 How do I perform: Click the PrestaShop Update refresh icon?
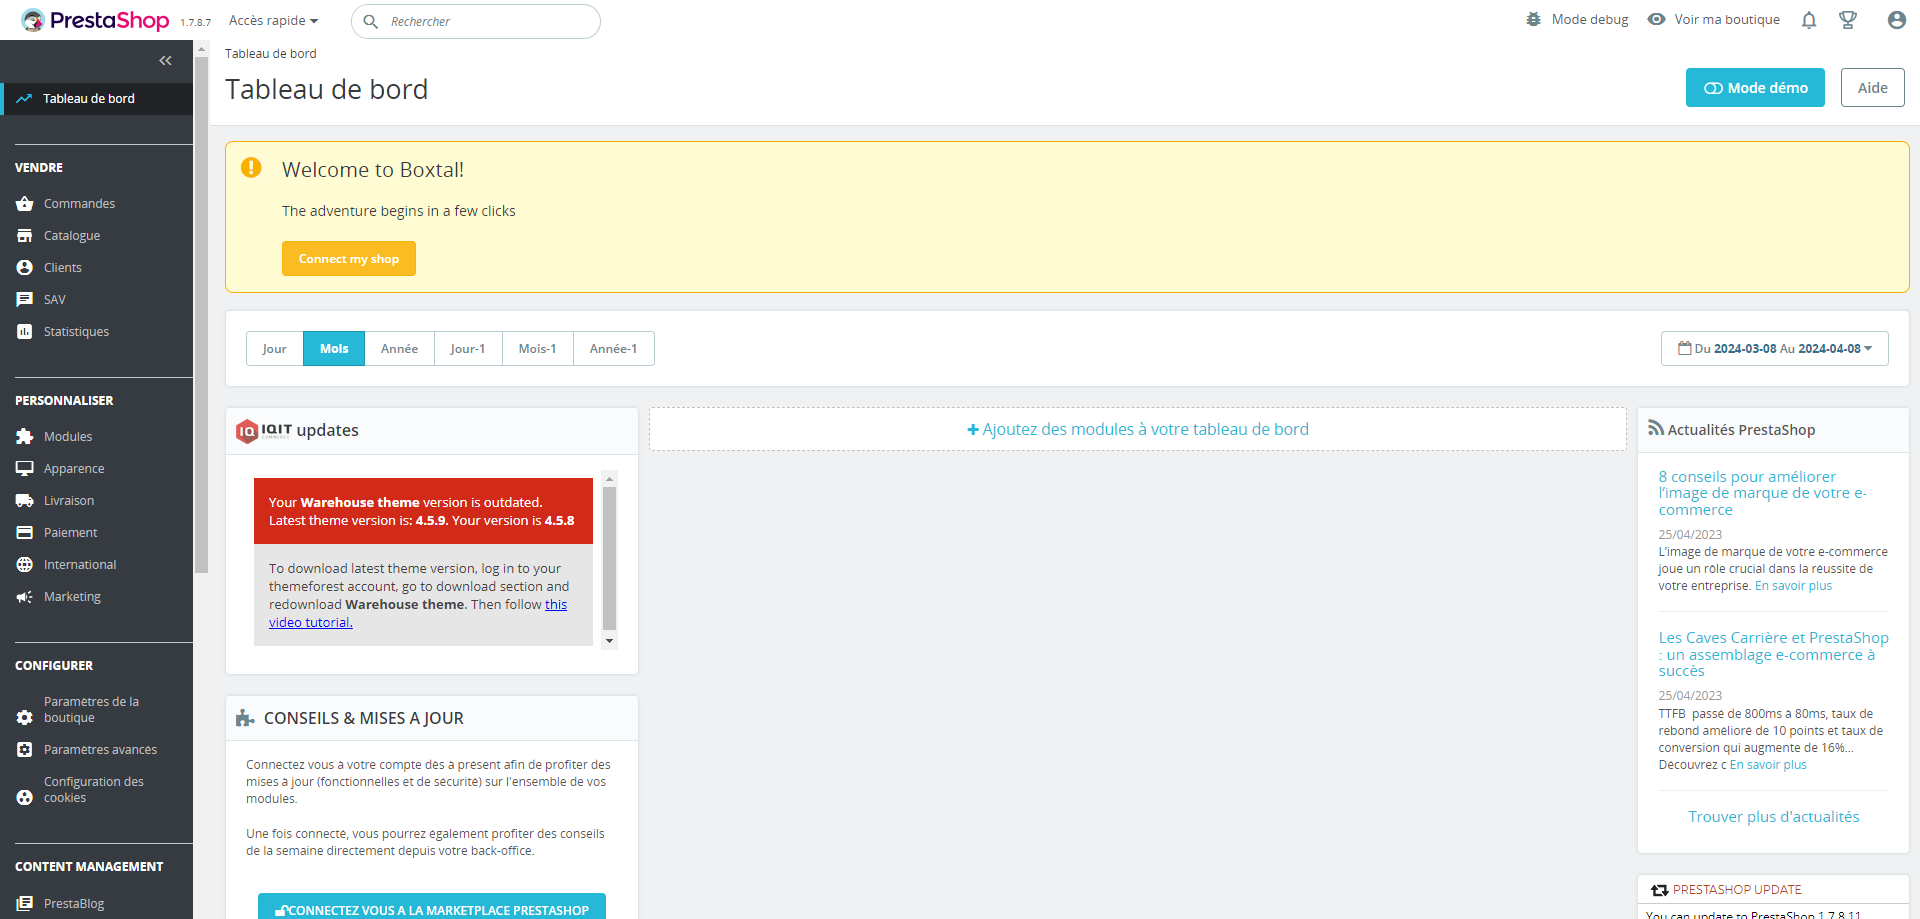1660,890
